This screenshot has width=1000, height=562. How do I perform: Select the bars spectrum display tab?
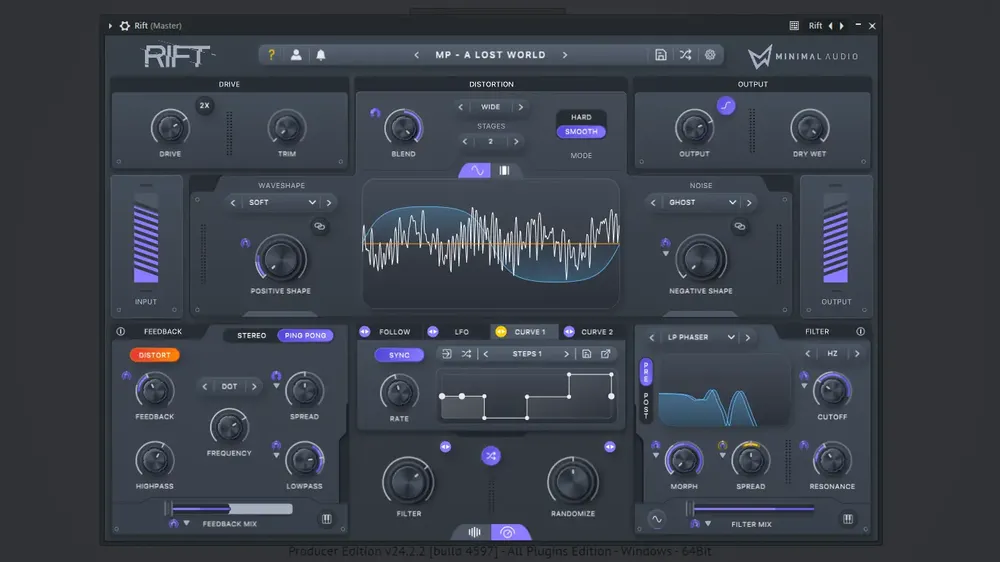(x=504, y=170)
